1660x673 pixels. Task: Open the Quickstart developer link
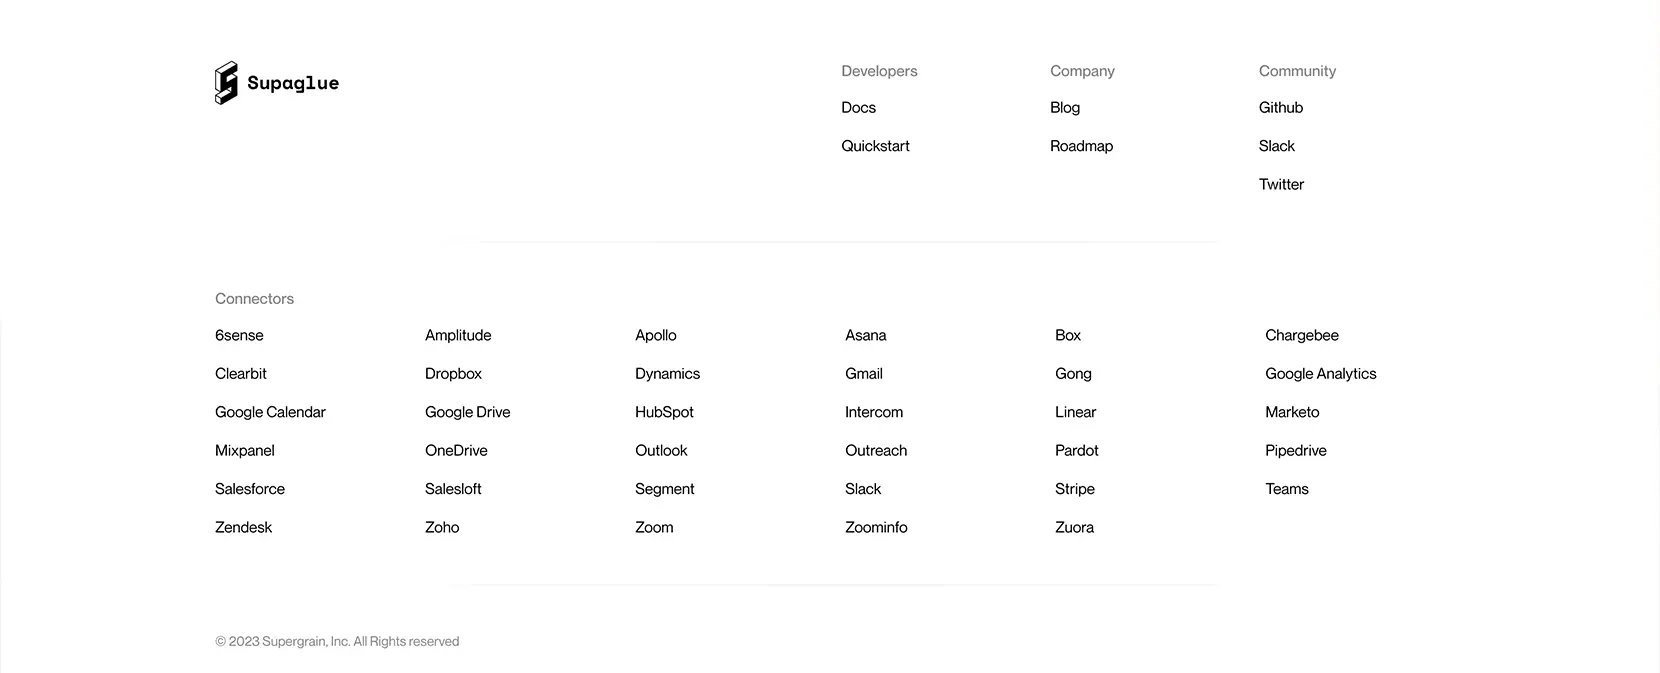tap(875, 146)
